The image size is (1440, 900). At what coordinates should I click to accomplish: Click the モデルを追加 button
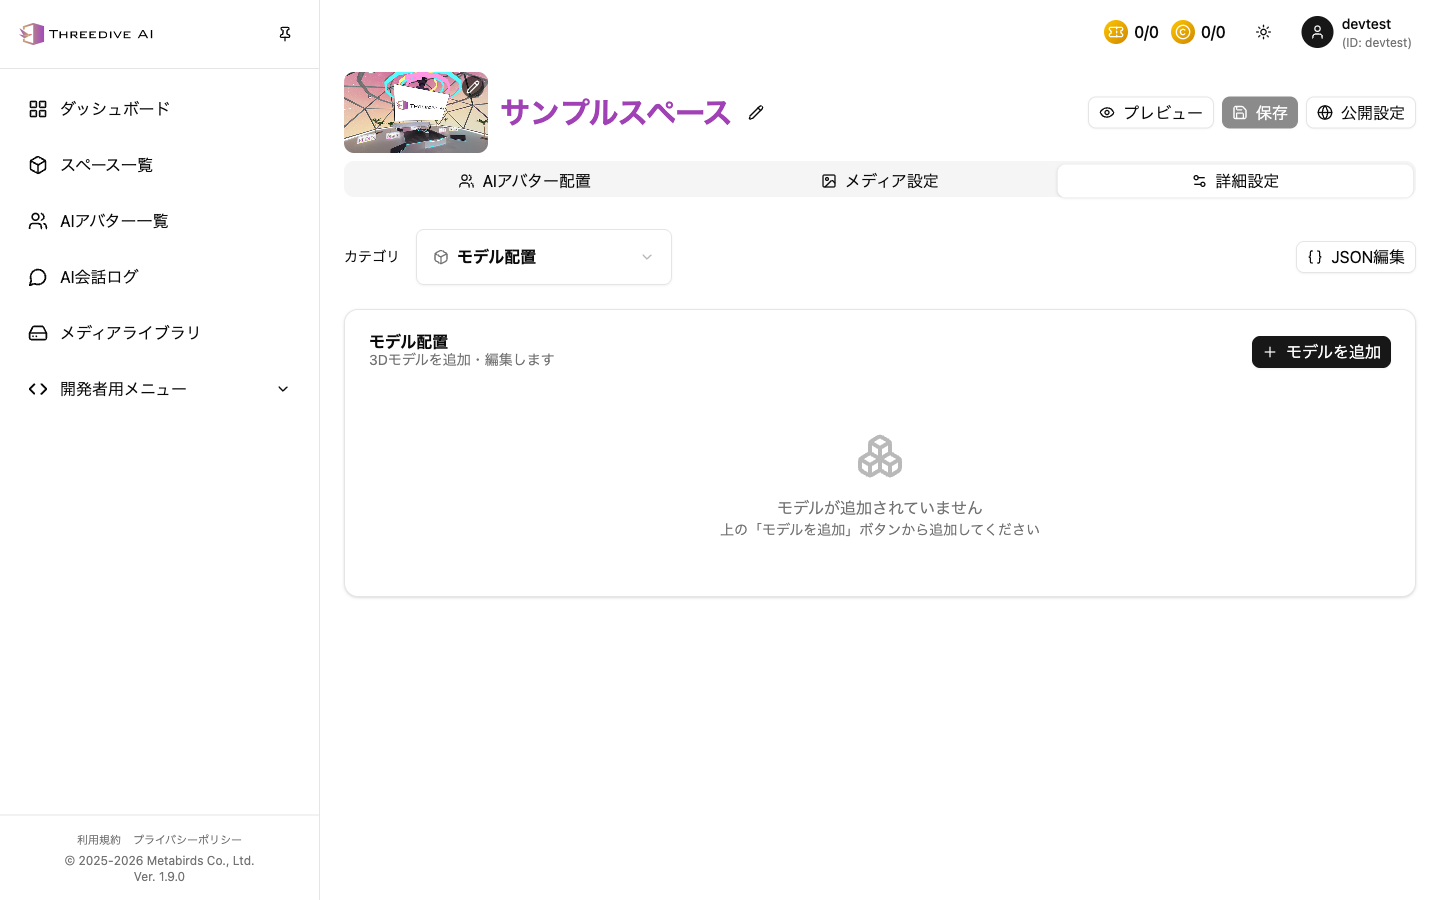point(1321,352)
